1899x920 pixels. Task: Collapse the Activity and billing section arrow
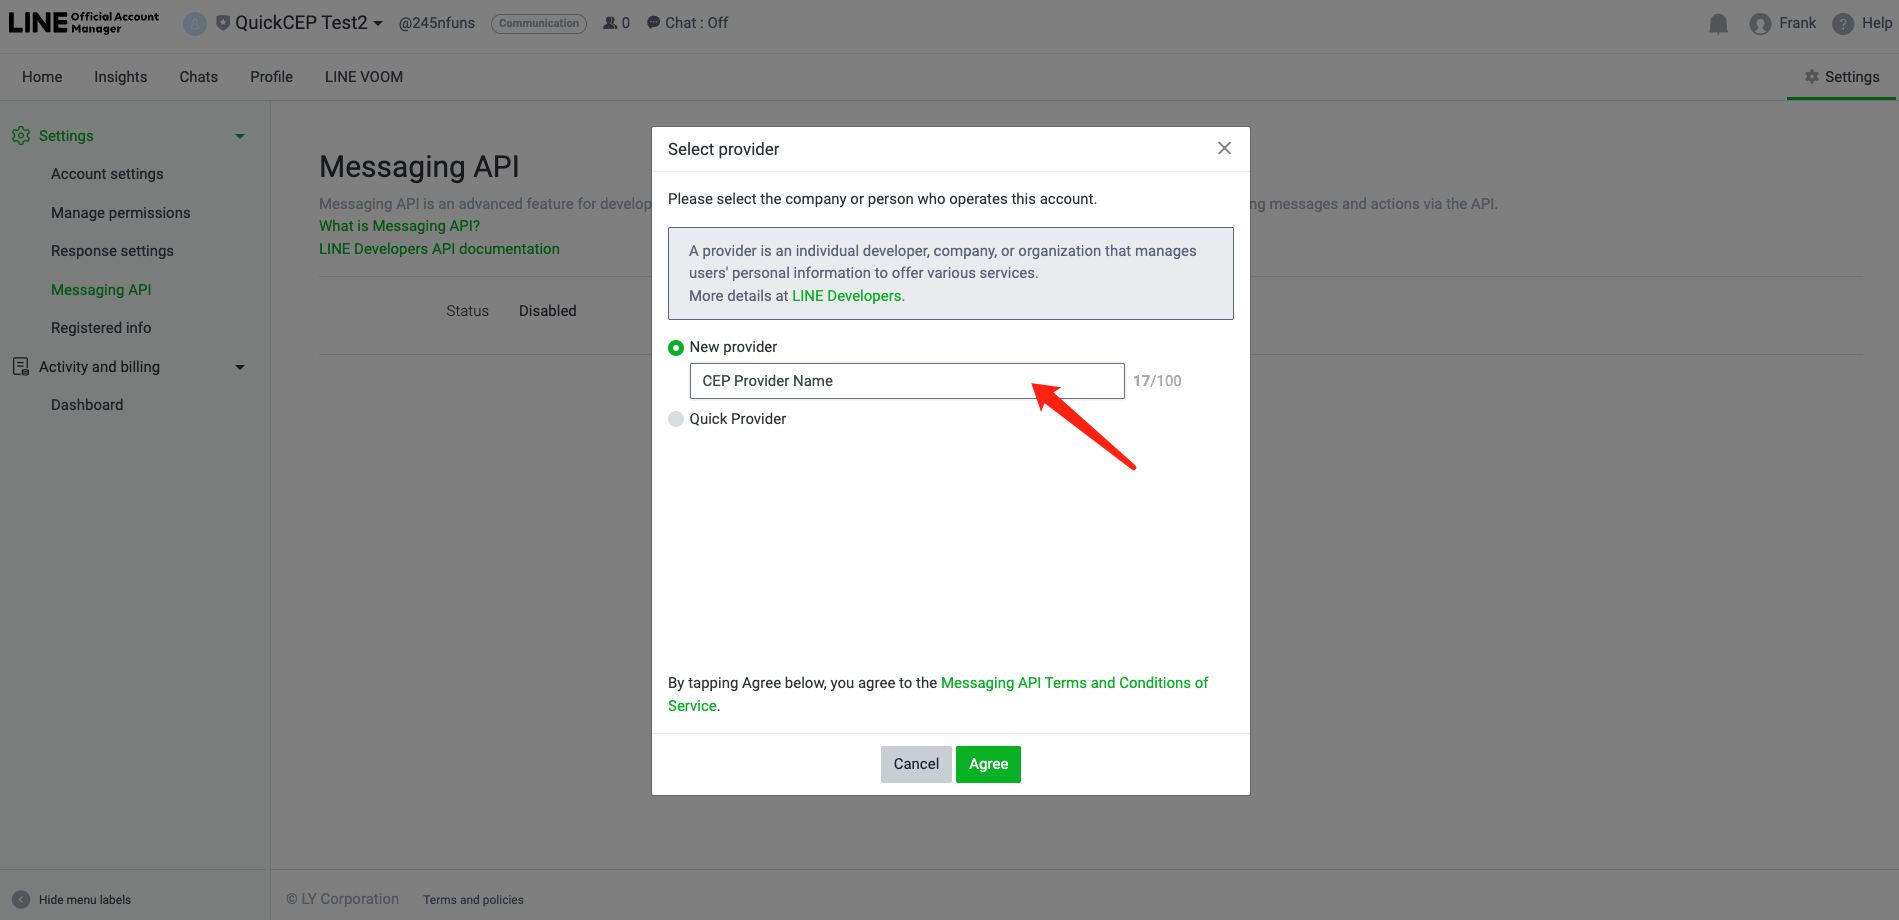pyautogui.click(x=240, y=367)
